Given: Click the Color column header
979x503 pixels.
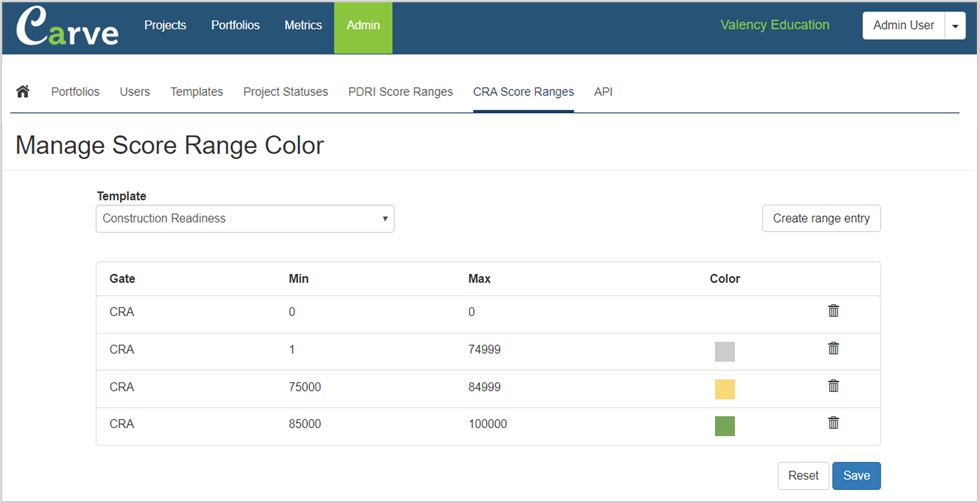Looking at the screenshot, I should pyautogui.click(x=725, y=279).
